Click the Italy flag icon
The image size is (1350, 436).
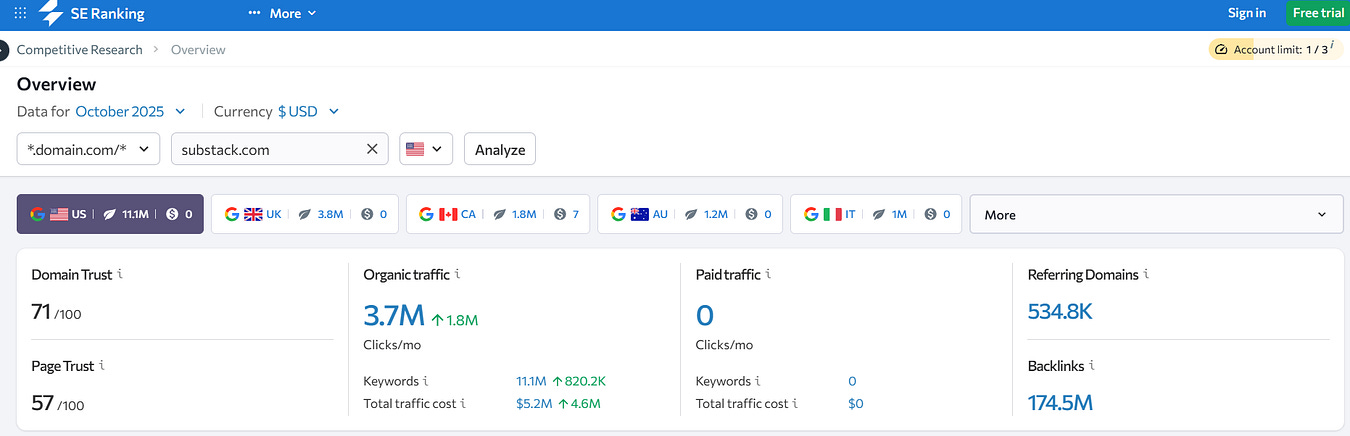point(832,214)
